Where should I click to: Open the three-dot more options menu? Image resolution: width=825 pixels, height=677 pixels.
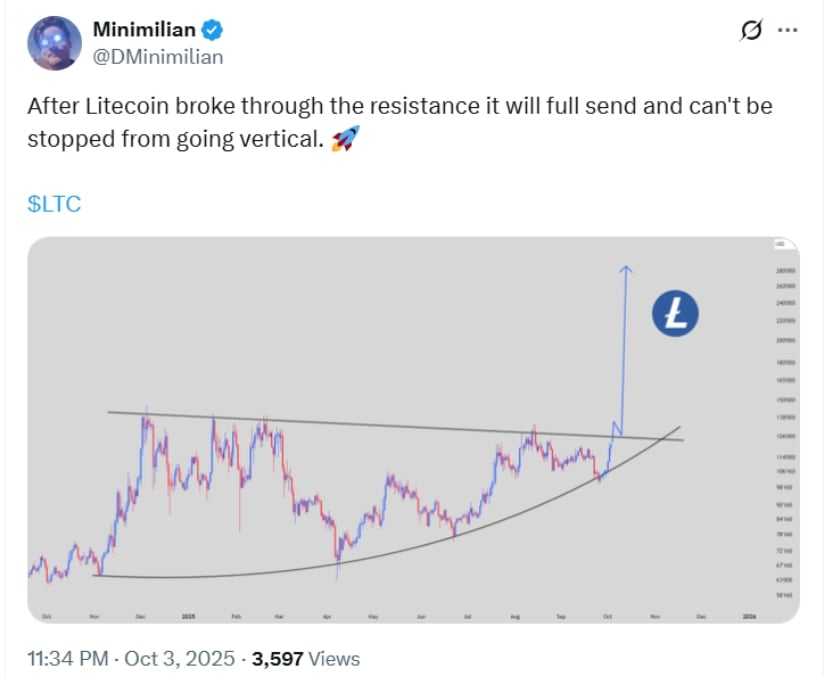pos(788,31)
